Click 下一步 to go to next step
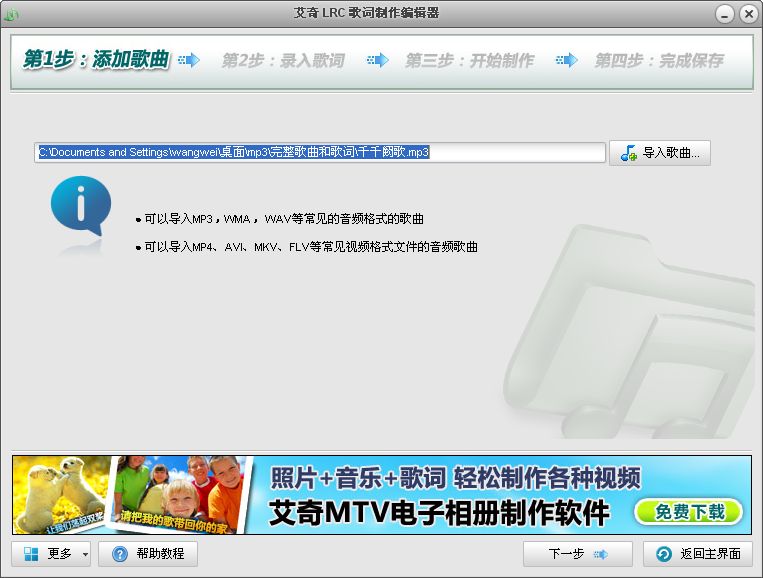Image resolution: width=763 pixels, height=578 pixels. (x=578, y=554)
